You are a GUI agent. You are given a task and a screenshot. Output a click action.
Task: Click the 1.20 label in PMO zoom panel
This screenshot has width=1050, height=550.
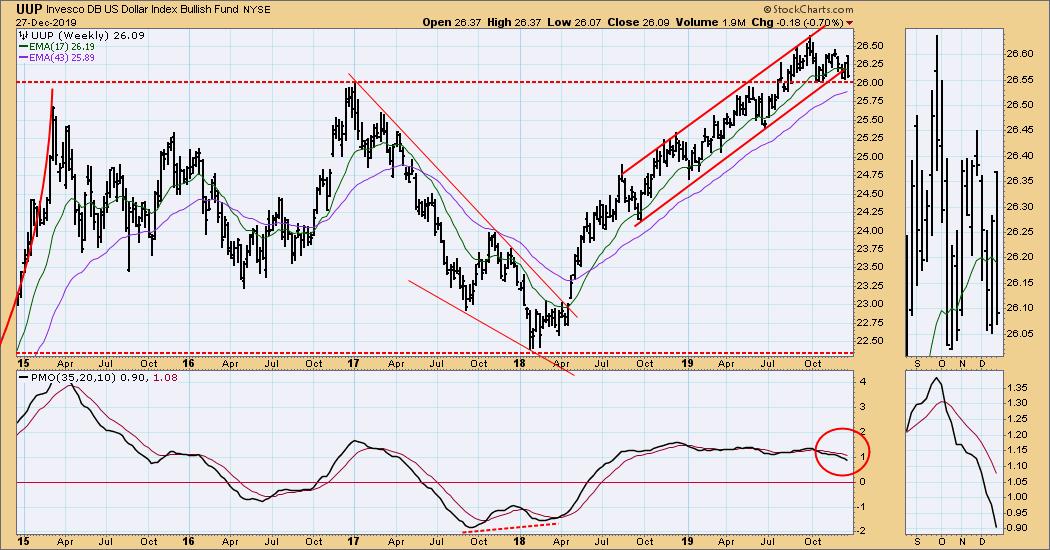[1019, 435]
